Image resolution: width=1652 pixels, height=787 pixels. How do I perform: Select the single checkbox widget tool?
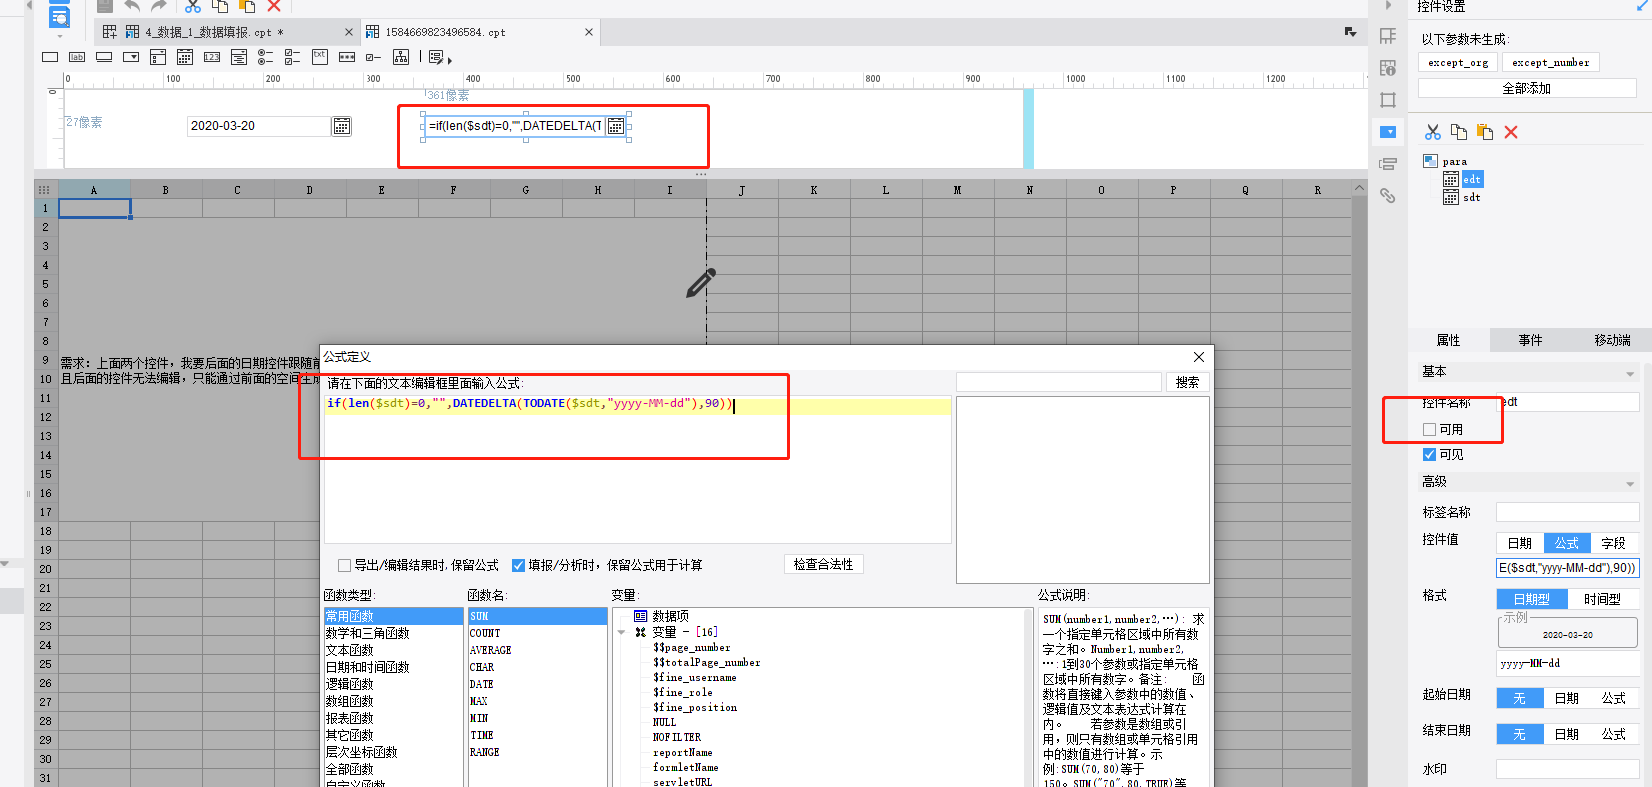tap(373, 57)
